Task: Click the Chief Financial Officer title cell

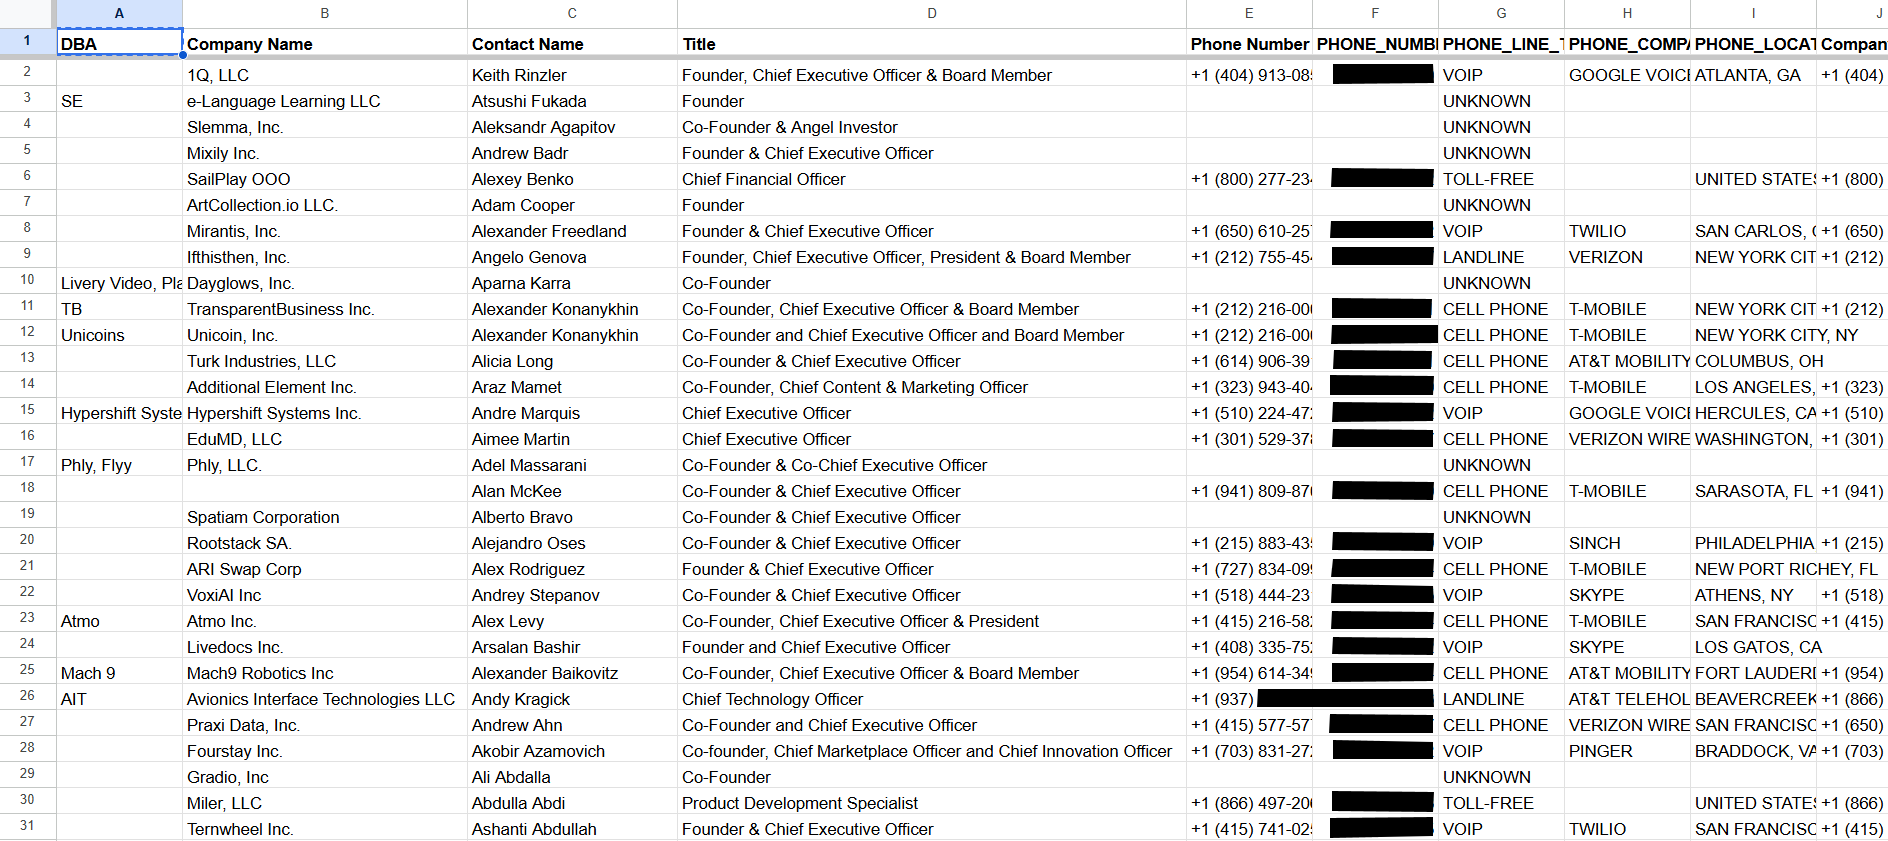Action: [x=931, y=179]
